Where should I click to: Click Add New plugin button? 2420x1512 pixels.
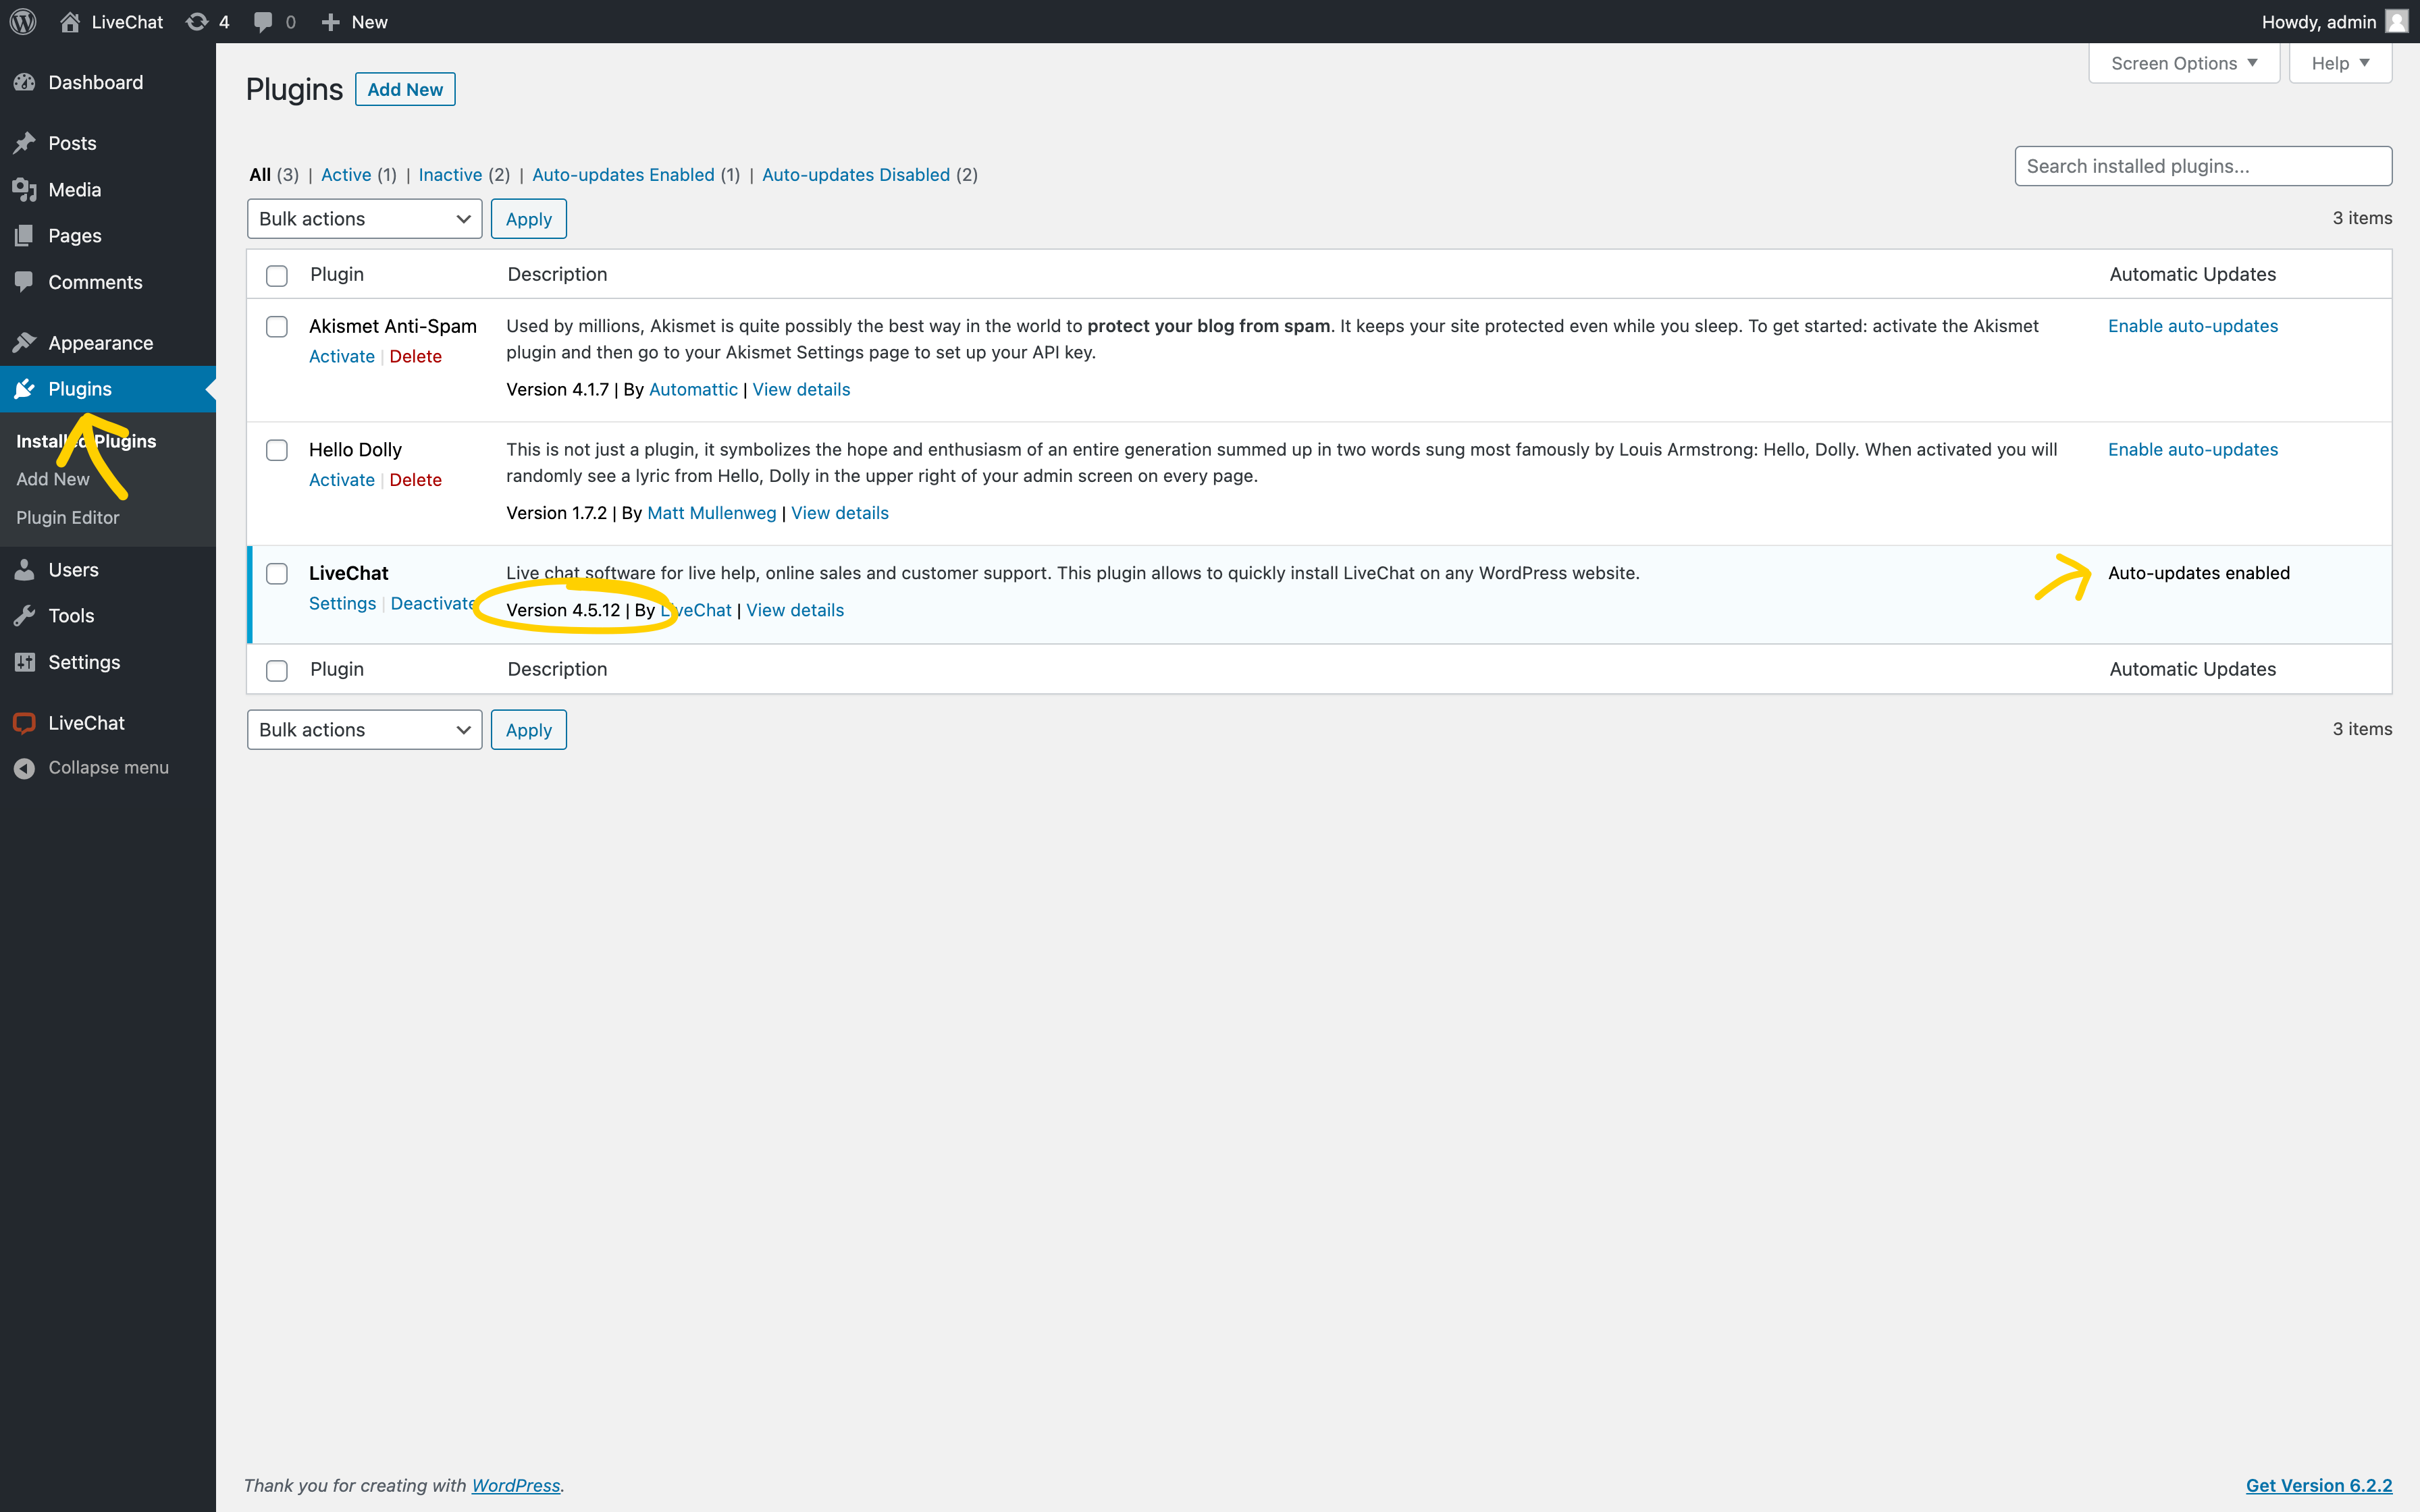[x=404, y=89]
